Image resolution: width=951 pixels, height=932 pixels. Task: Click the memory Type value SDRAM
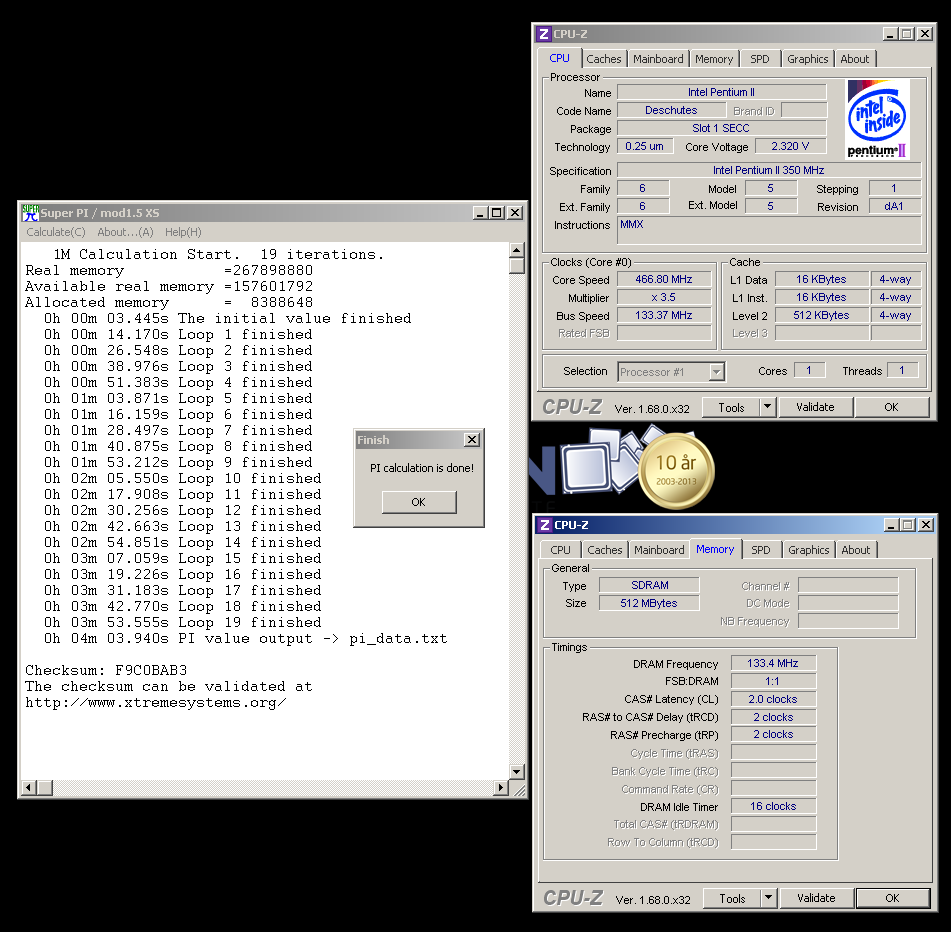coord(650,585)
